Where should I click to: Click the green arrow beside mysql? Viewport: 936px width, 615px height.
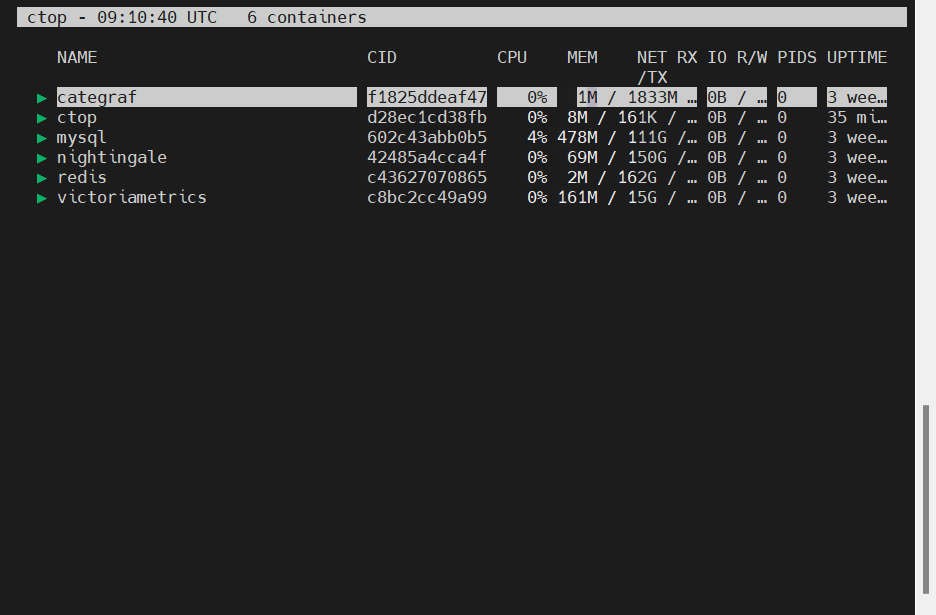[x=42, y=138]
